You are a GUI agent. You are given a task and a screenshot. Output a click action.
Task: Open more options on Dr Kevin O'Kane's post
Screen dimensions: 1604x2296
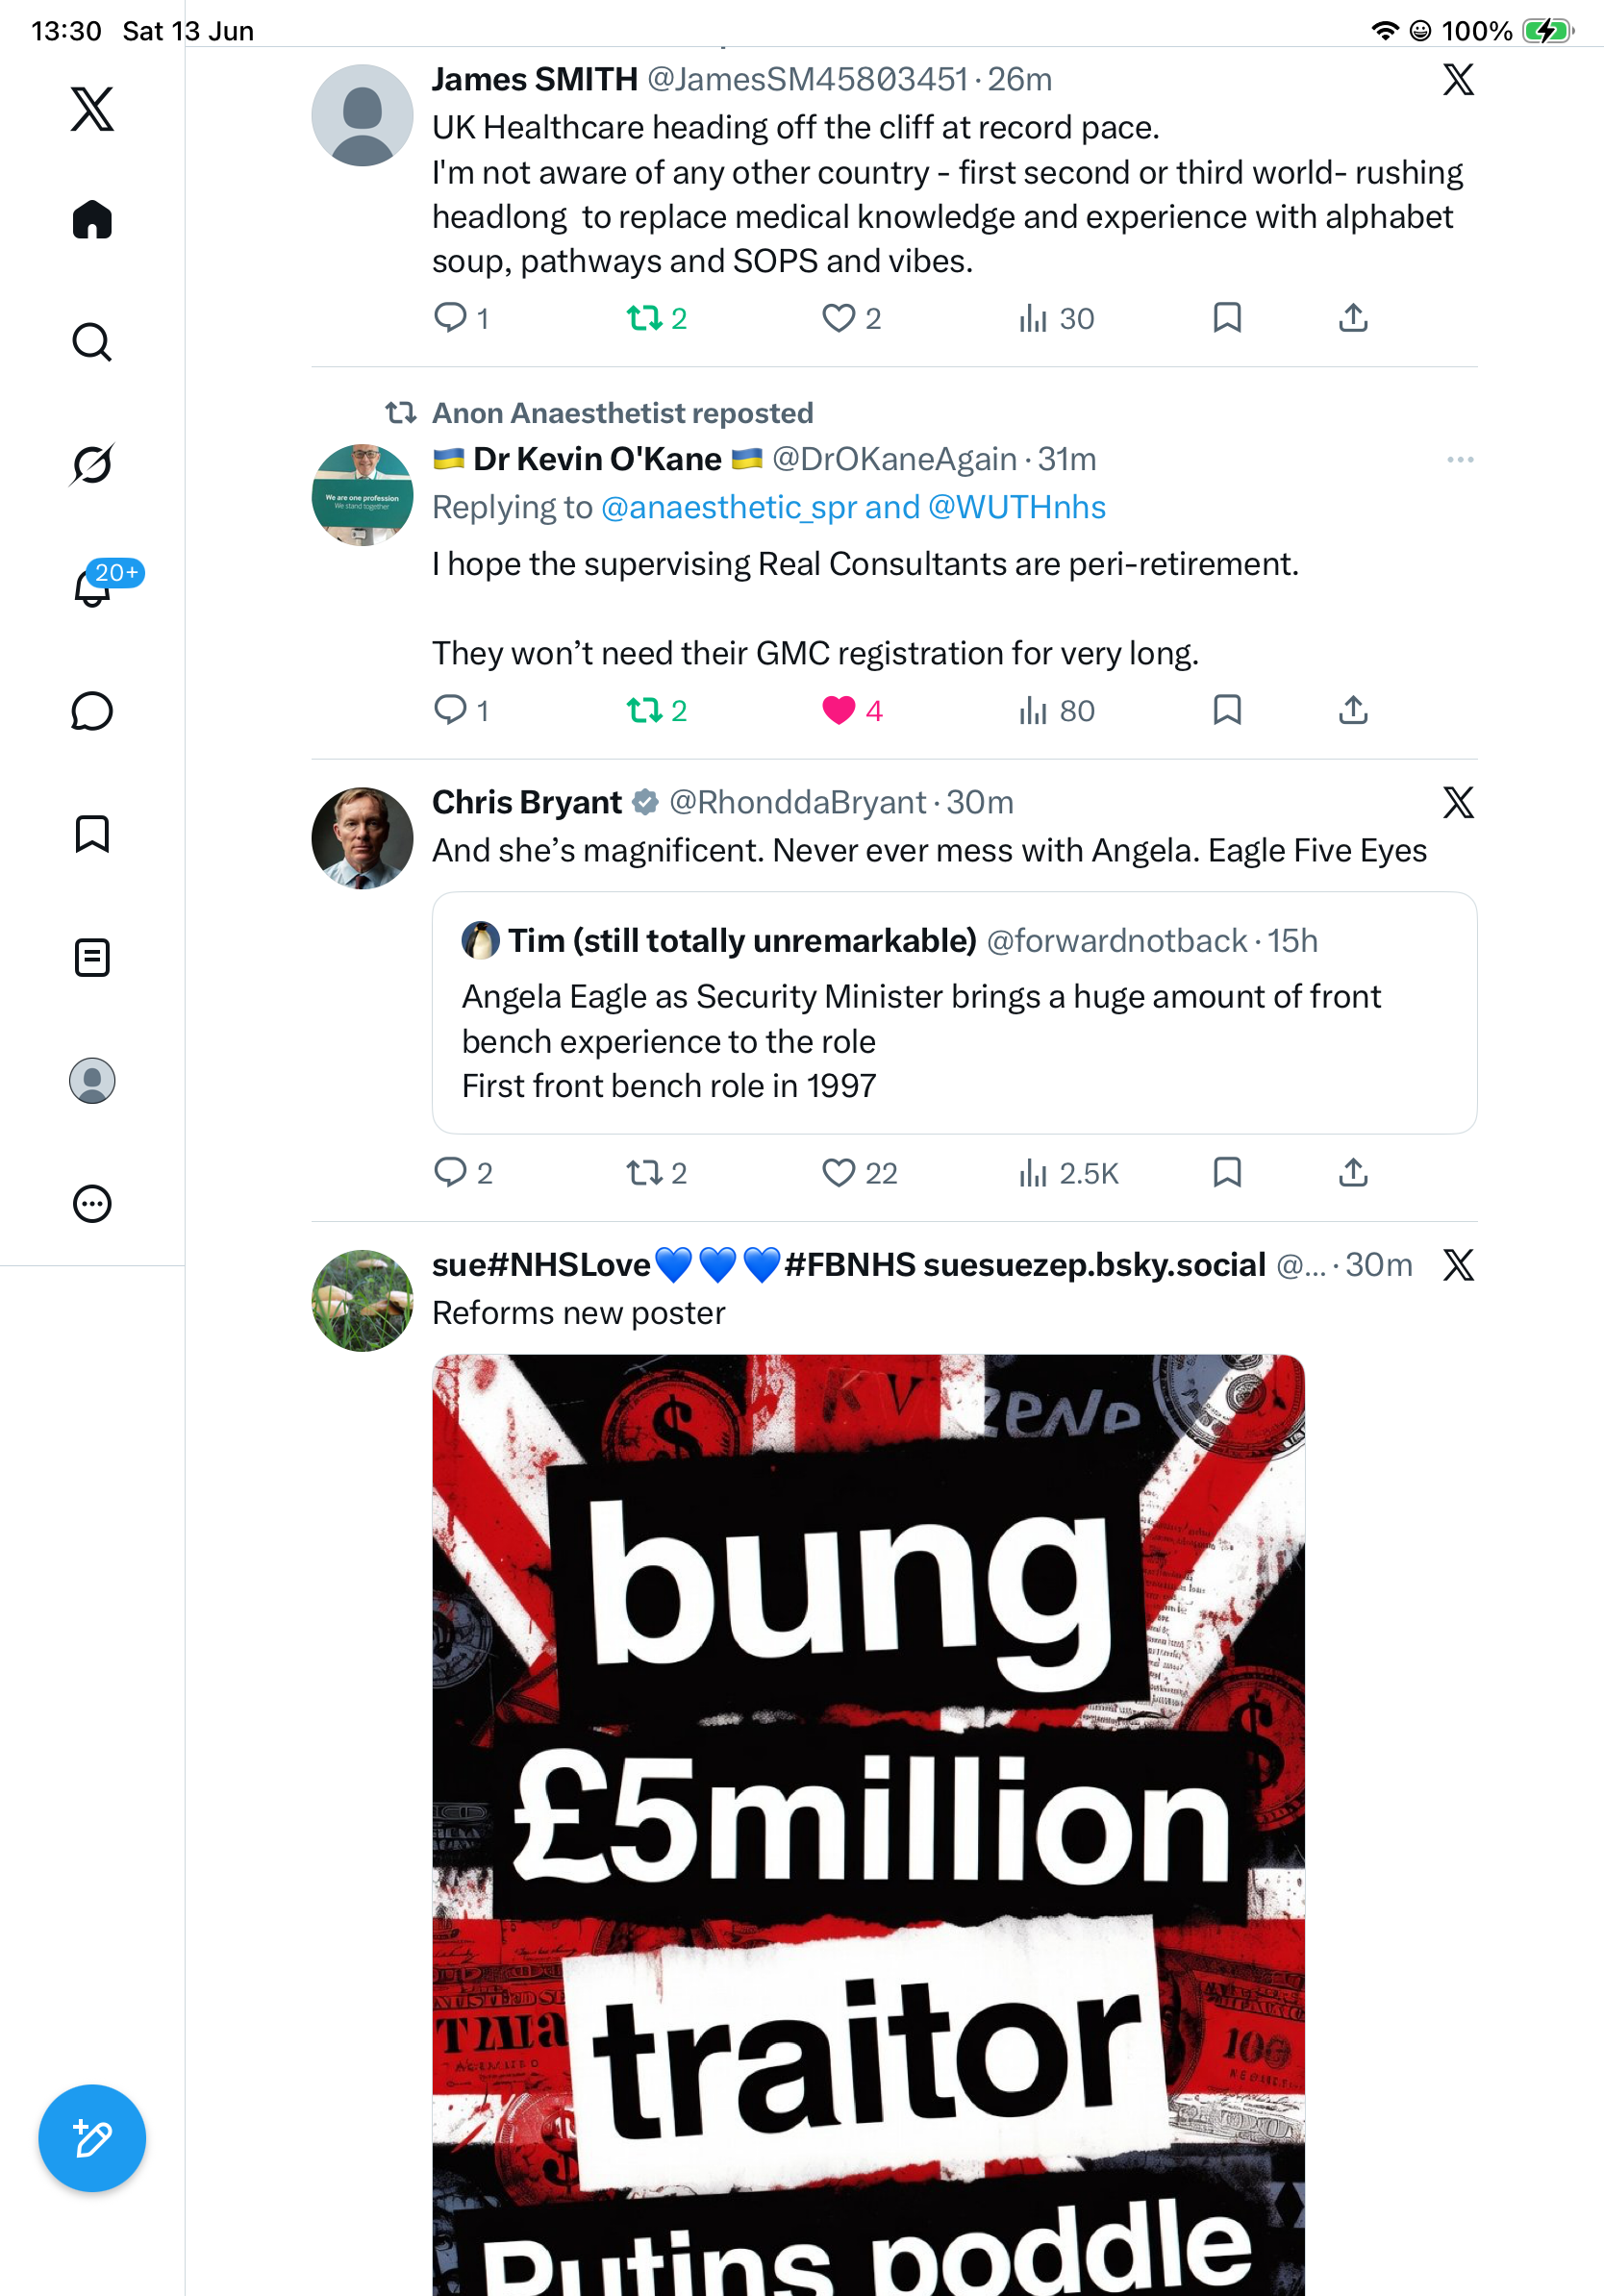[1460, 459]
